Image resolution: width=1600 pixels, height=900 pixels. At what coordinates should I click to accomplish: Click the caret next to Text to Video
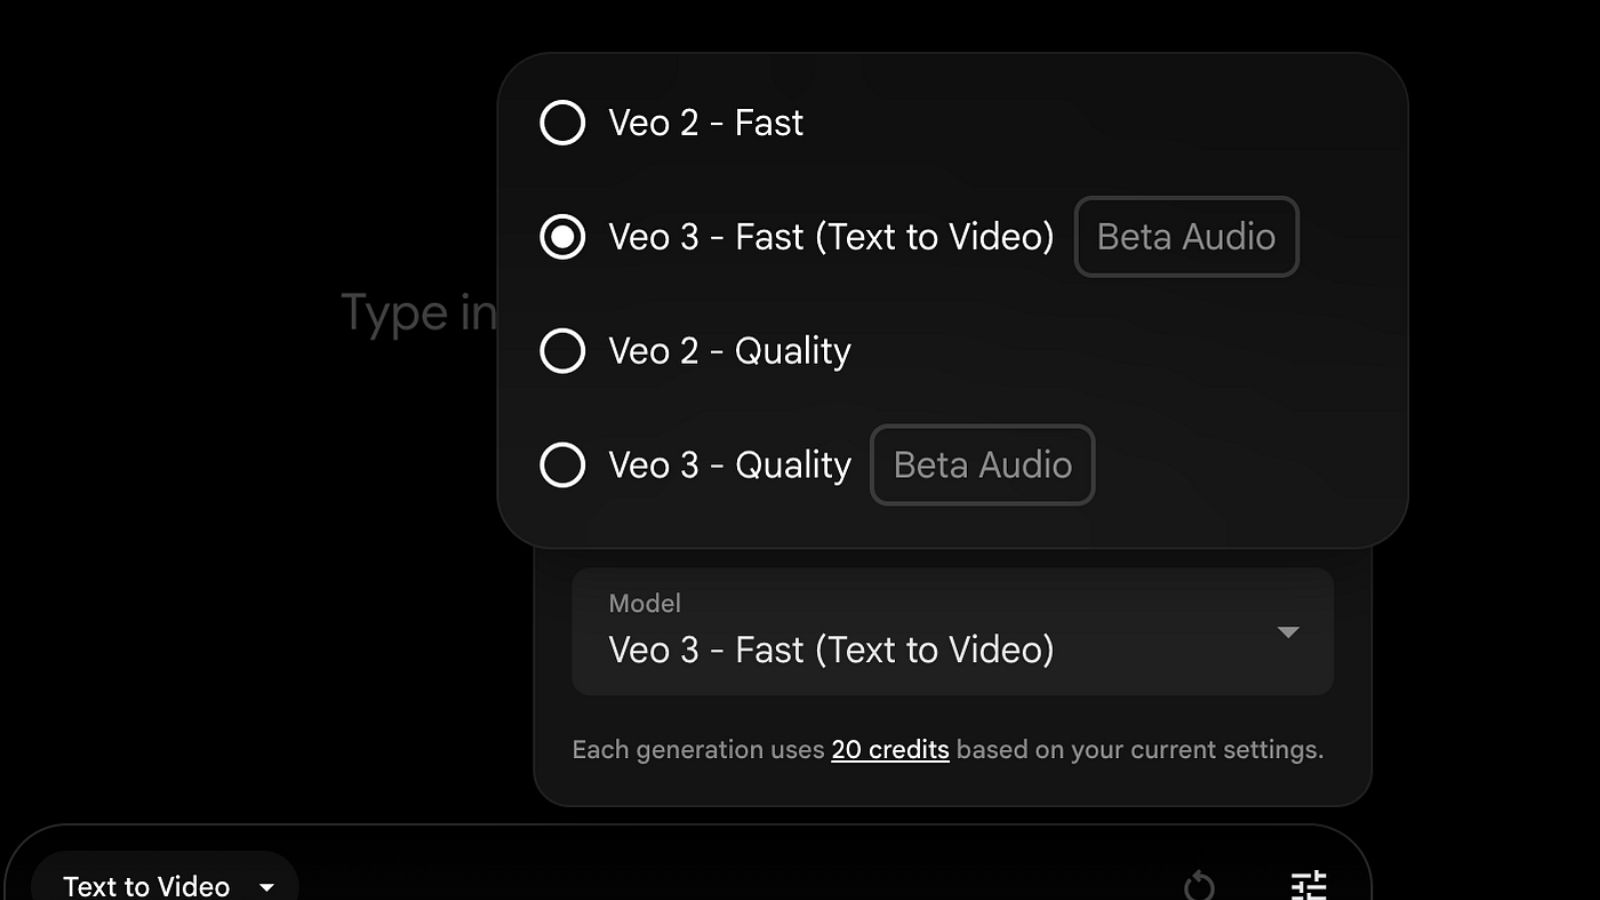(267, 887)
